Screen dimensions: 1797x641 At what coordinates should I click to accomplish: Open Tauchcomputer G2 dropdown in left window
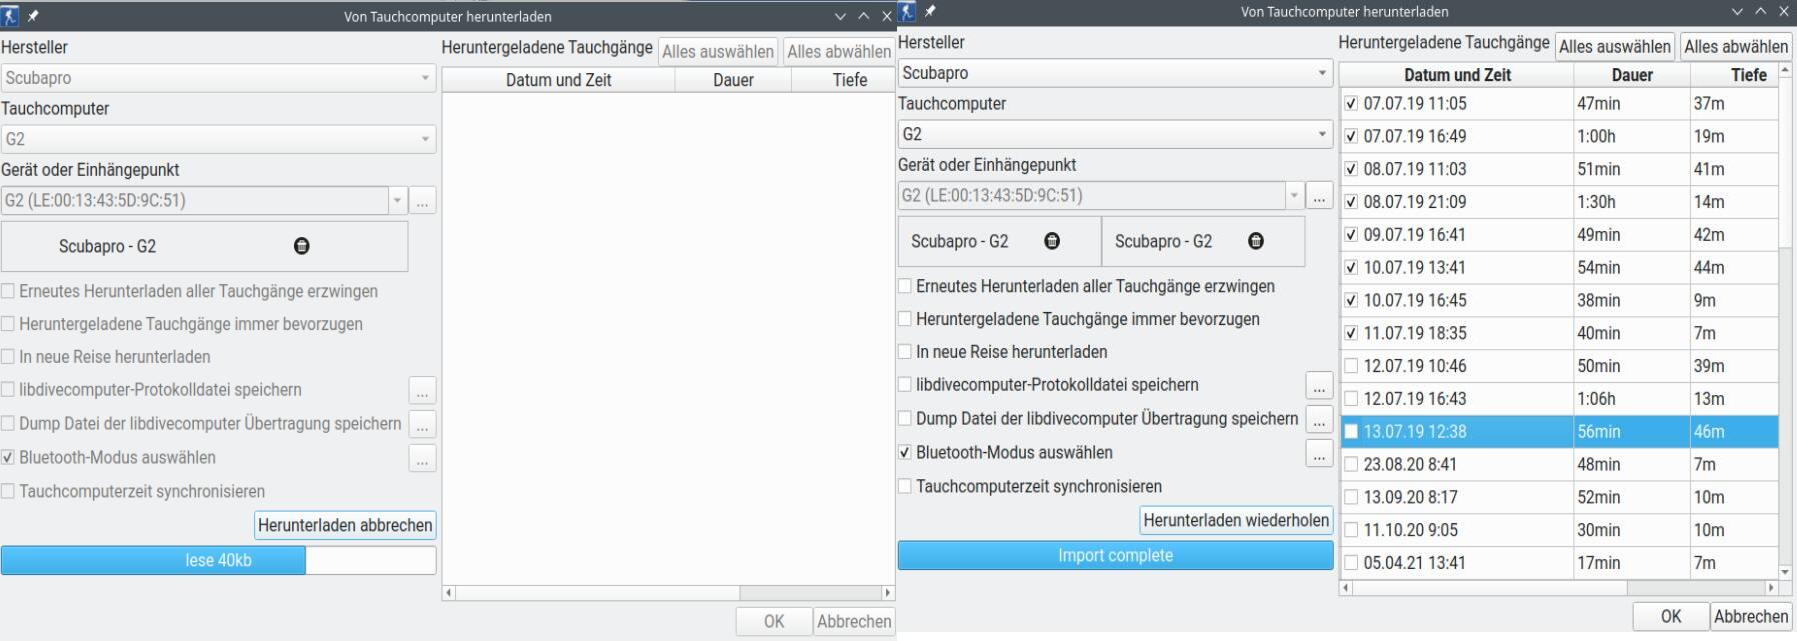[218, 139]
